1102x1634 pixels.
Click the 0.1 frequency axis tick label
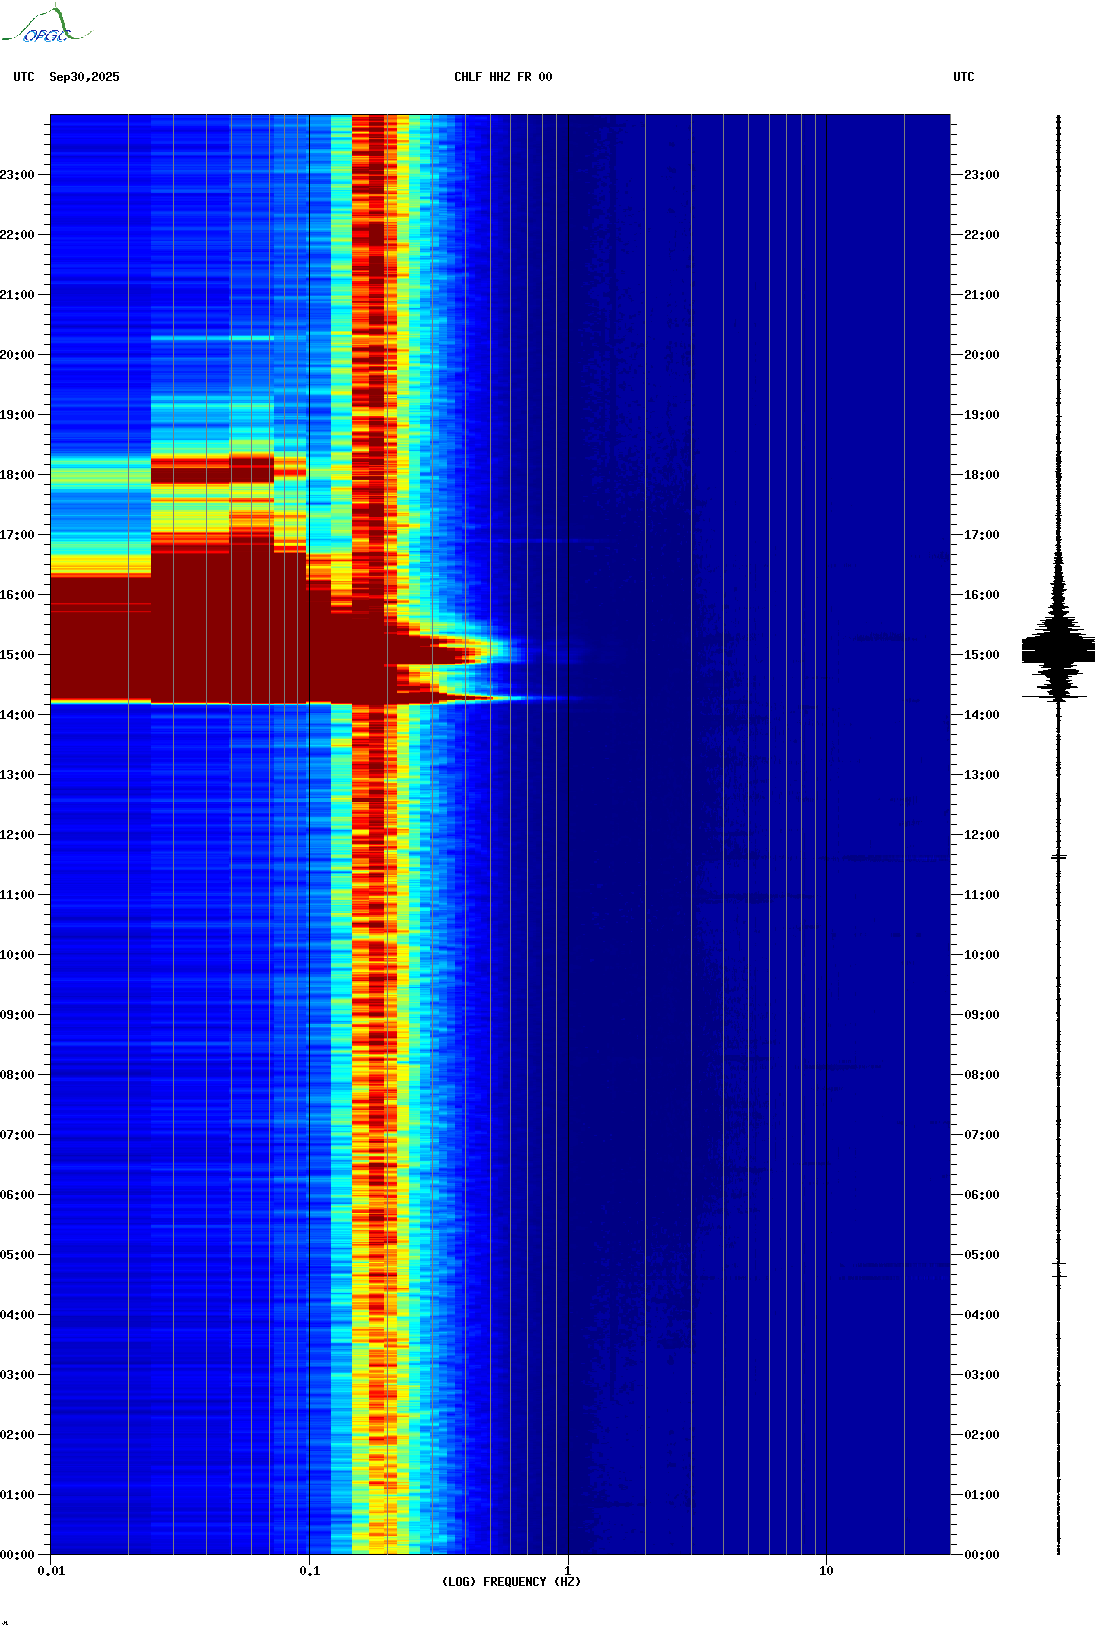310,1571
